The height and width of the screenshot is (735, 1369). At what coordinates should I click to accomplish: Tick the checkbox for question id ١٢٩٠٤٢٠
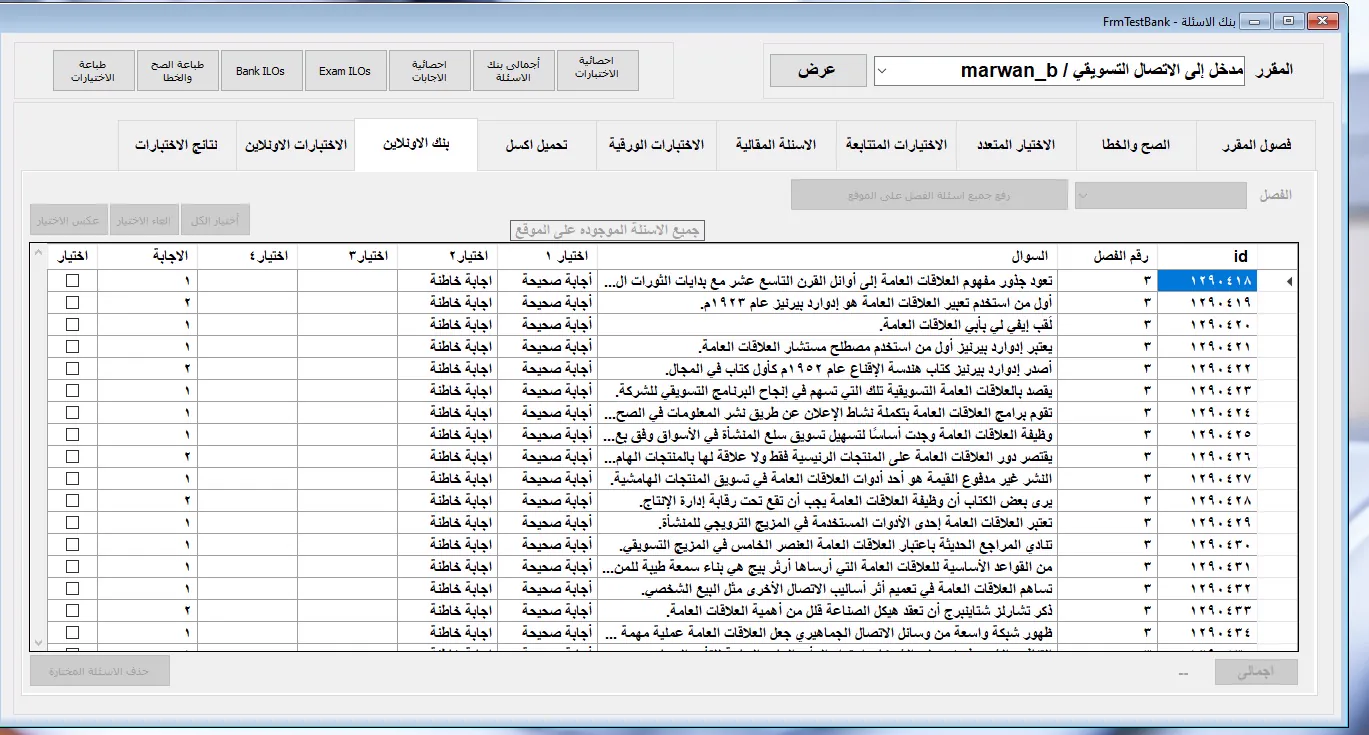(72, 325)
